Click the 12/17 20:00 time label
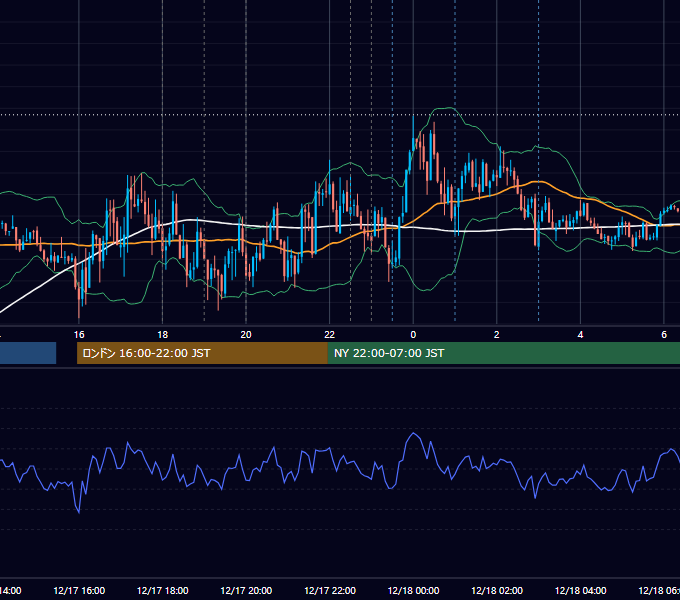This screenshot has height=600, width=680. pyautogui.click(x=246, y=590)
